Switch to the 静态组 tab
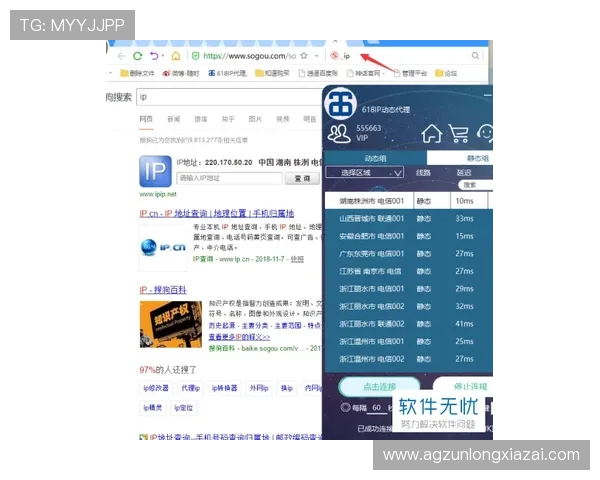Image resolution: width=600 pixels, height=480 pixels. 460,158
